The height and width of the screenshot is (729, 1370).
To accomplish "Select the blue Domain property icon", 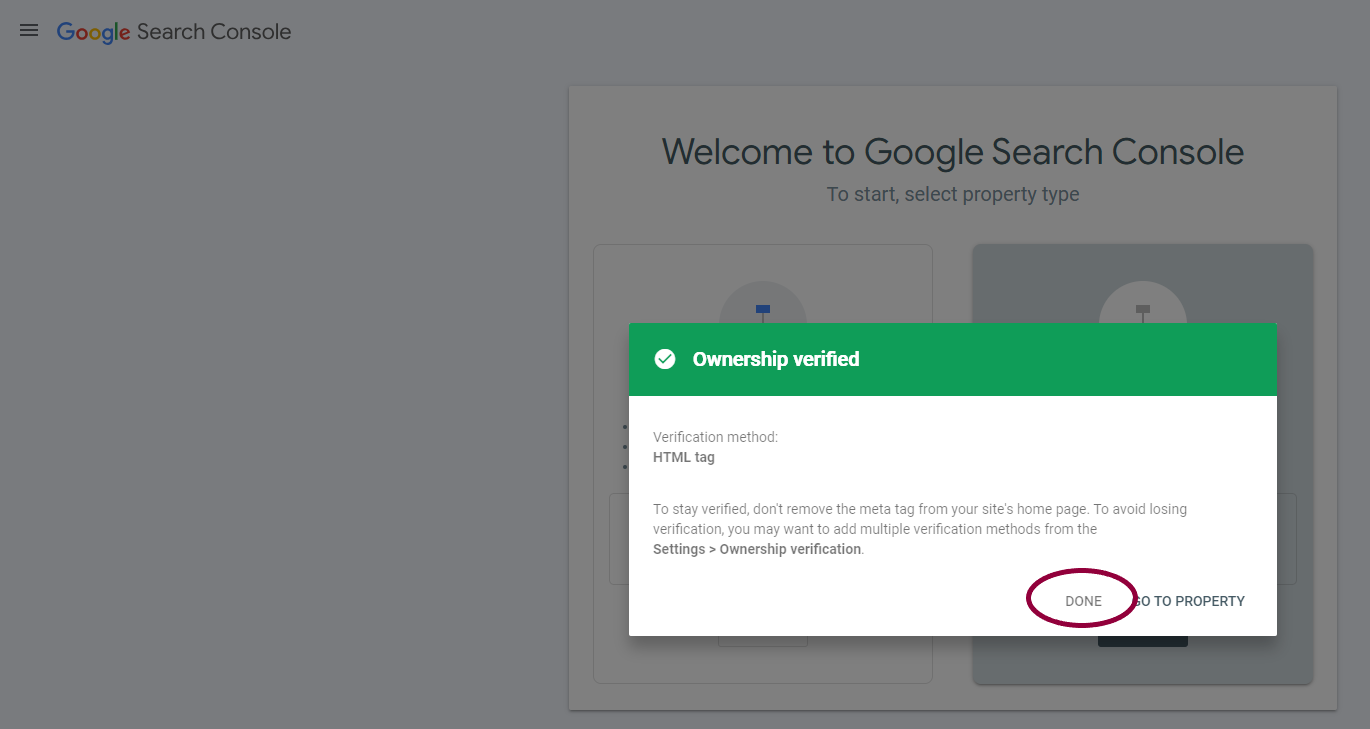I will (763, 311).
